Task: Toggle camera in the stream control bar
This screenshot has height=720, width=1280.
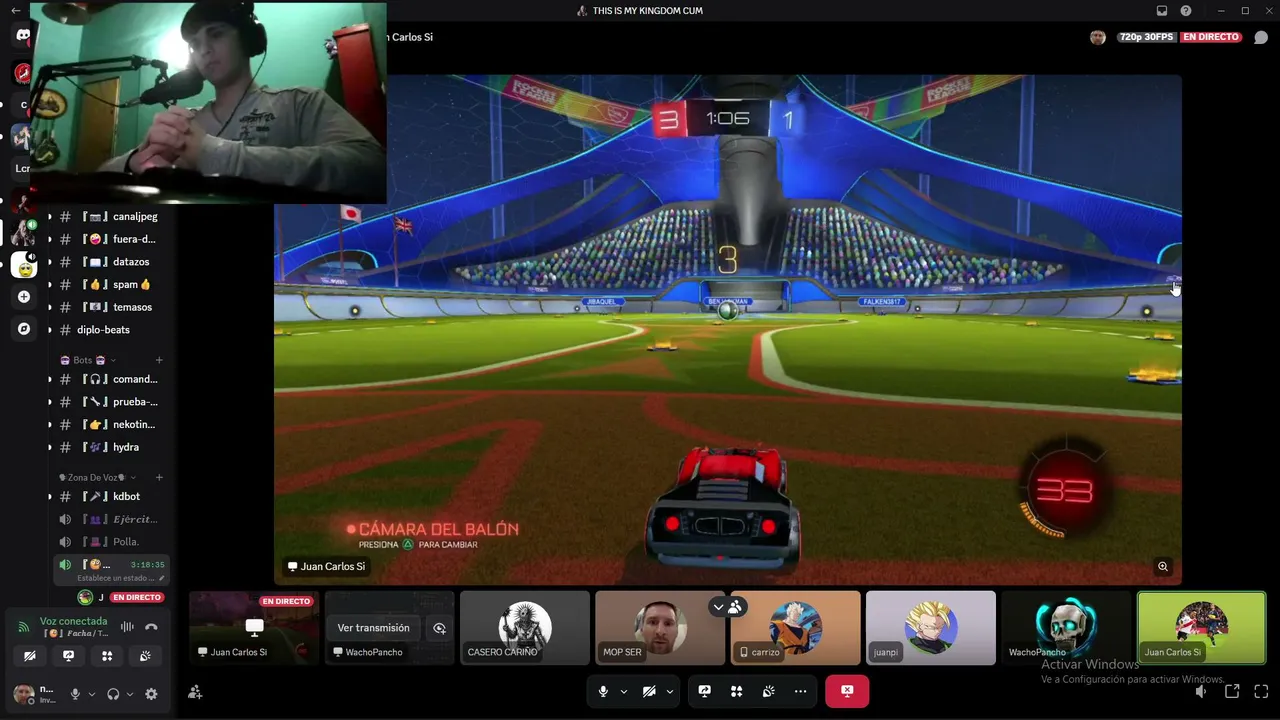Action: (x=649, y=691)
